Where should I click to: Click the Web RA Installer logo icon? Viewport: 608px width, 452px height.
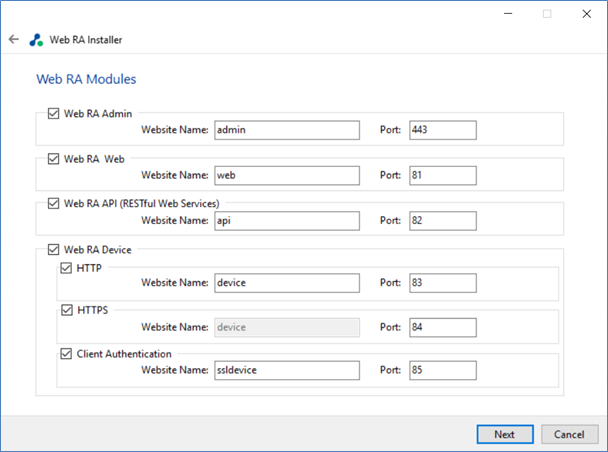coord(36,40)
